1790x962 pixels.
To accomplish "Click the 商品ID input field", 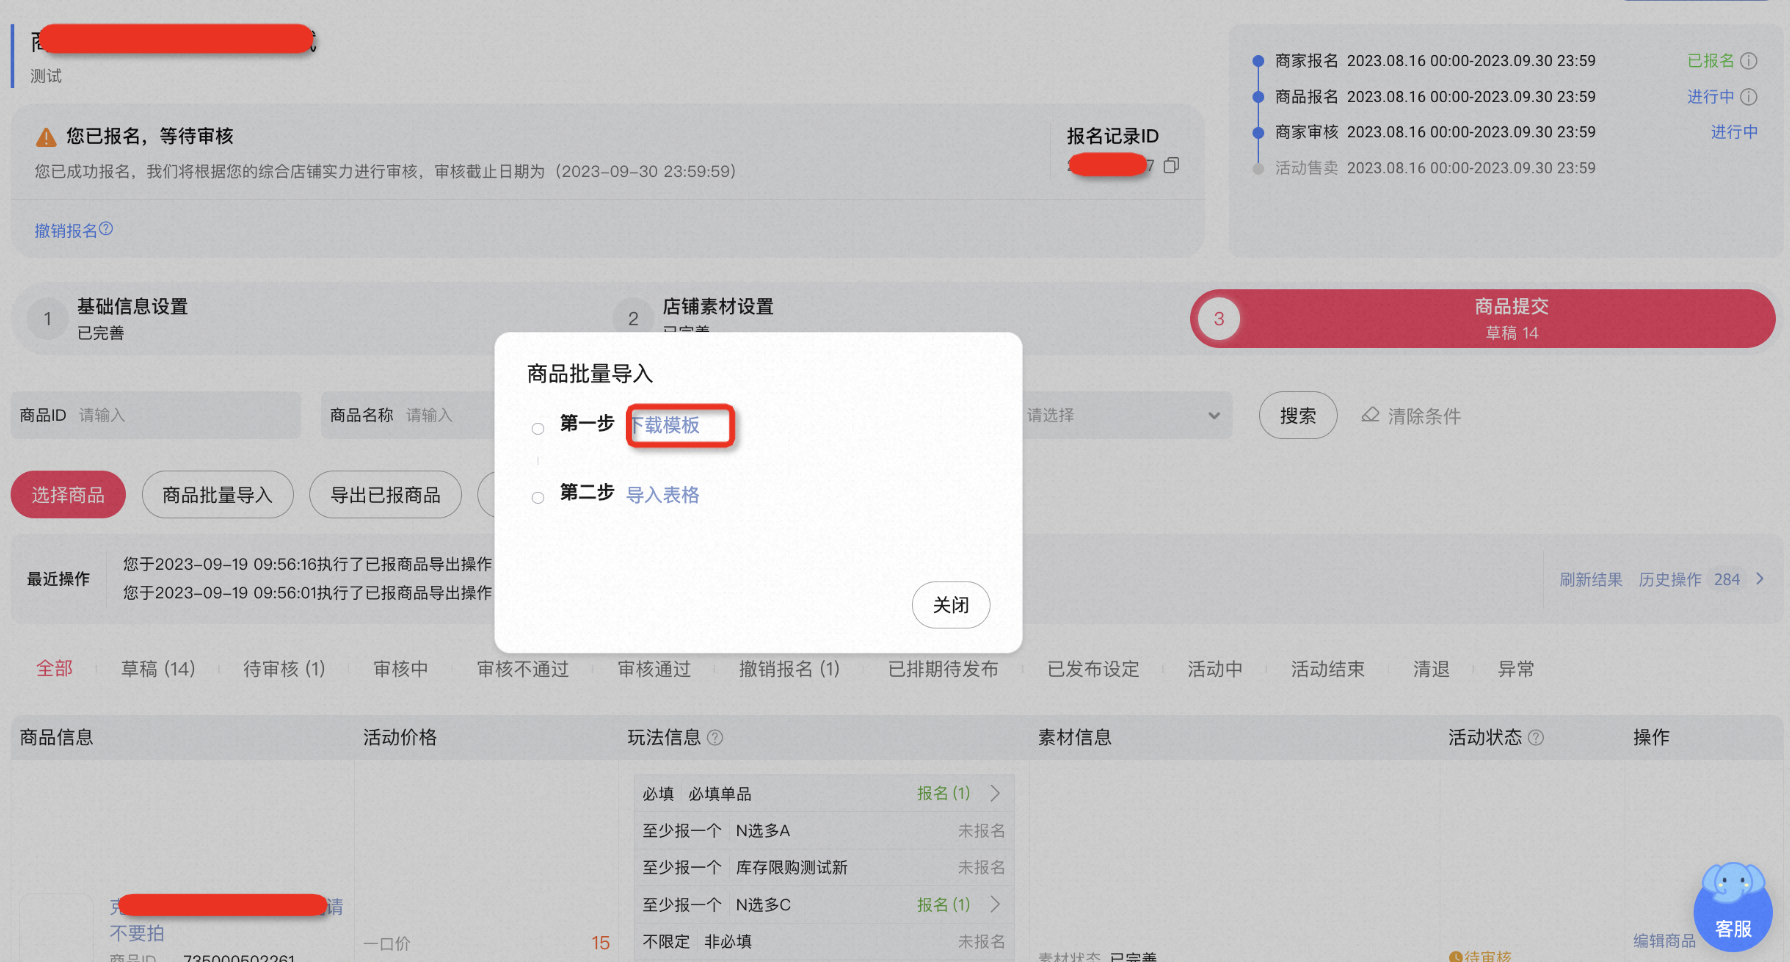I will point(156,415).
